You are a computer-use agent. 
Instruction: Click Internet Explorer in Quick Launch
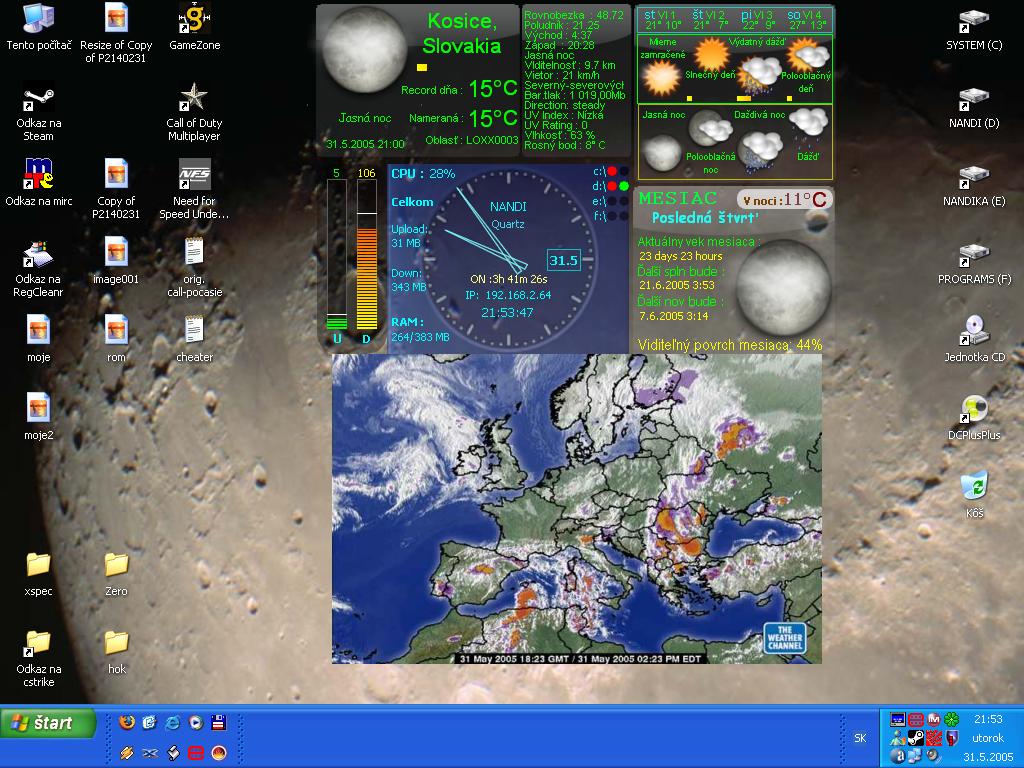click(x=172, y=722)
